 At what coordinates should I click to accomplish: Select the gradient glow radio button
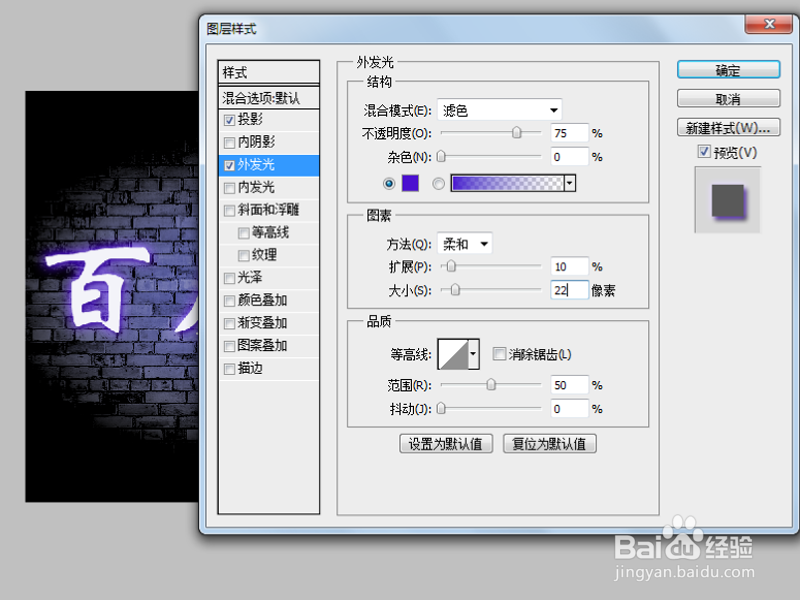438,183
